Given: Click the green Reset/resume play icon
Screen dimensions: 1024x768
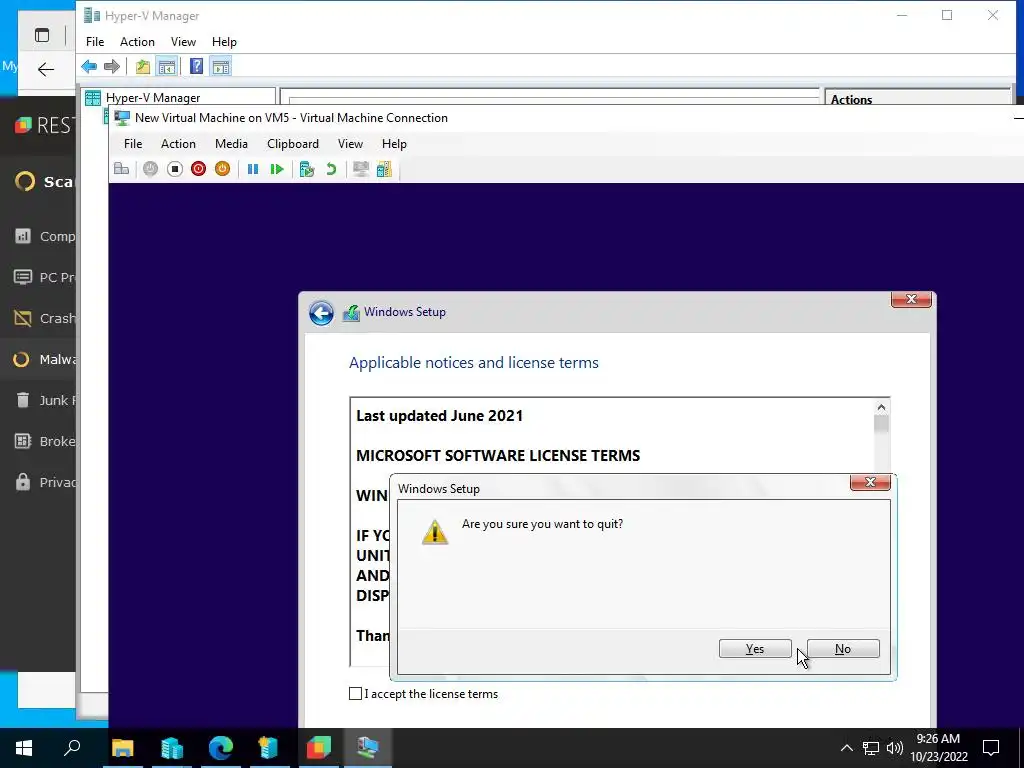Looking at the screenshot, I should tap(277, 169).
